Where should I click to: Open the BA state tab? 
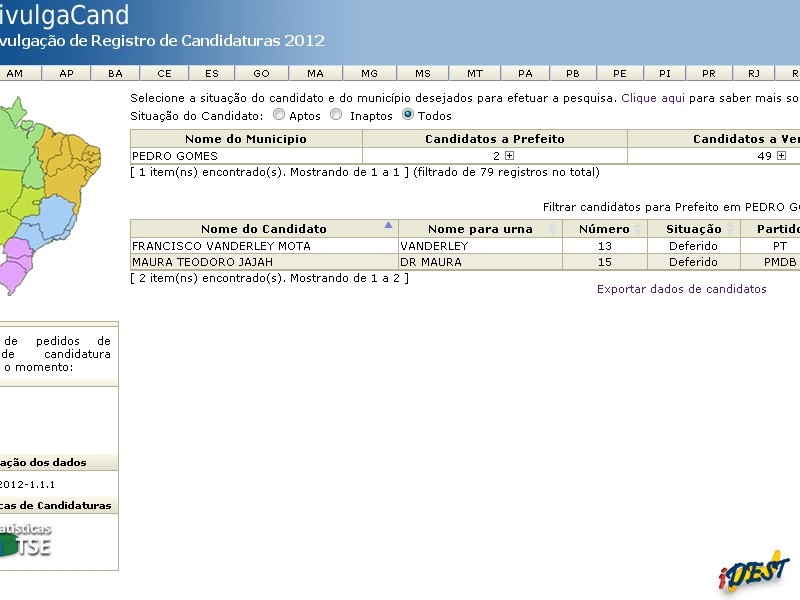[x=115, y=73]
